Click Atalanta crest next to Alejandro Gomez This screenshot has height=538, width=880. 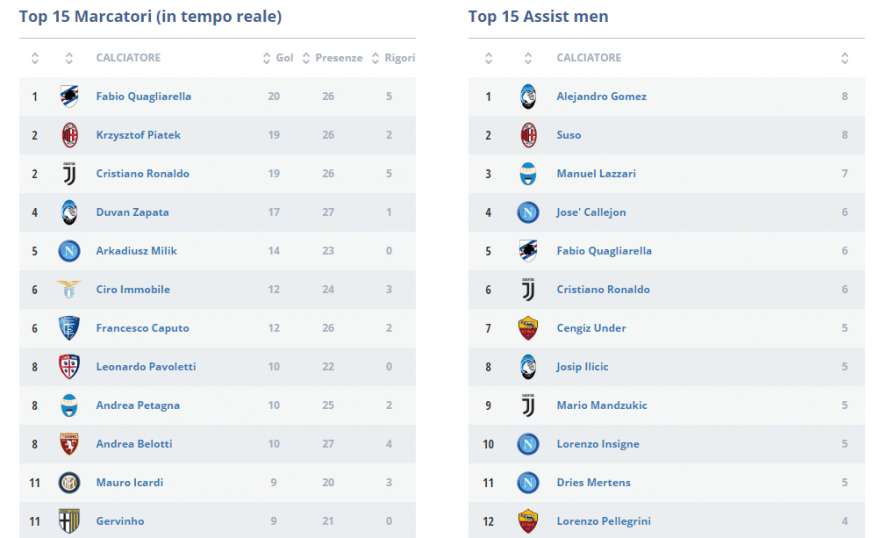(x=528, y=96)
